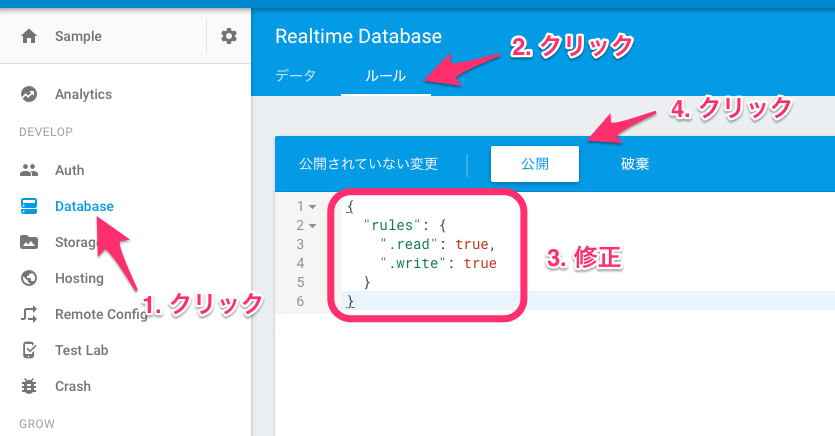
Task: Click line number 6 in the gutter
Action: [300, 301]
